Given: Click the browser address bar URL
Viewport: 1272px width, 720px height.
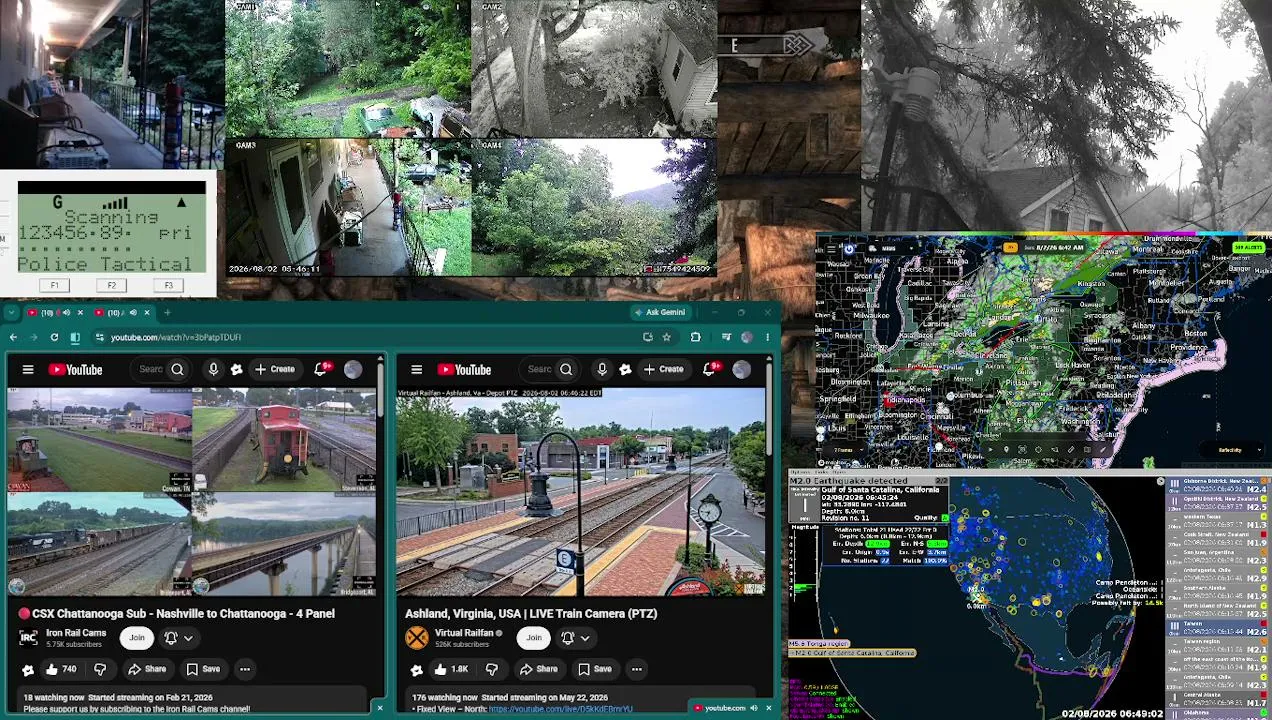Looking at the screenshot, I should (176, 337).
